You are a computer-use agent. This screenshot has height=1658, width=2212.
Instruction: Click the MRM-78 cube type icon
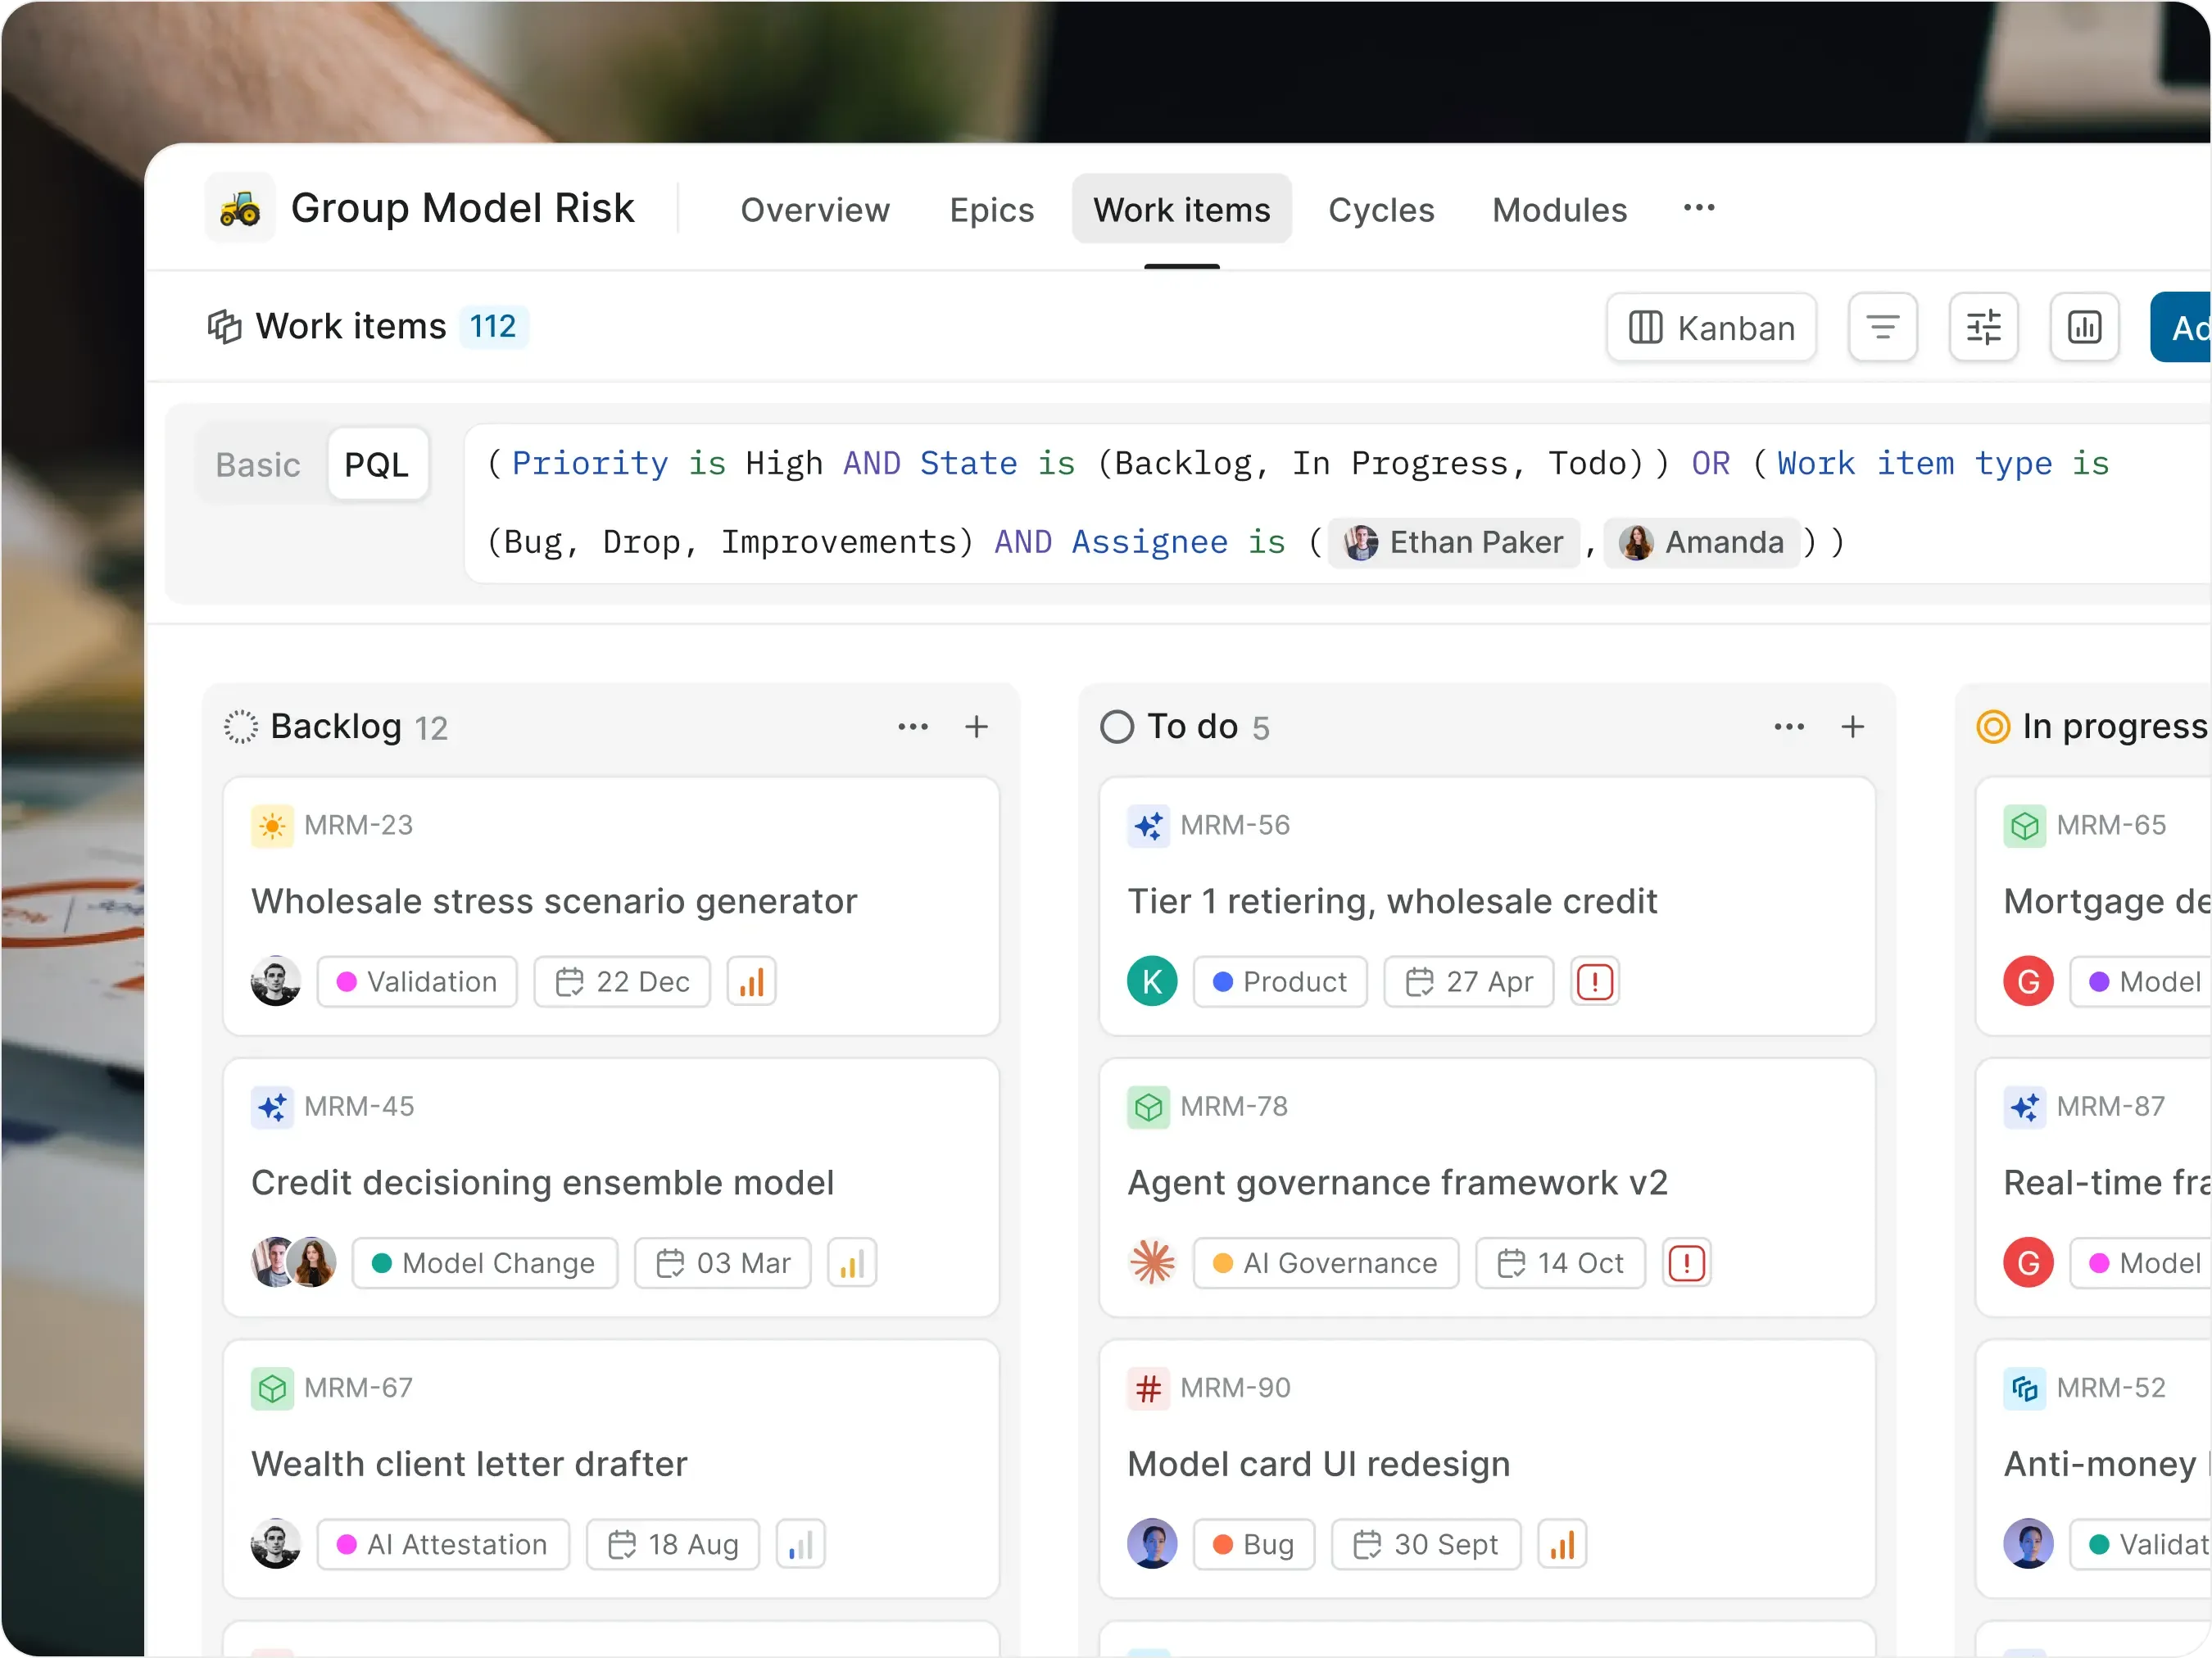click(x=1148, y=1107)
